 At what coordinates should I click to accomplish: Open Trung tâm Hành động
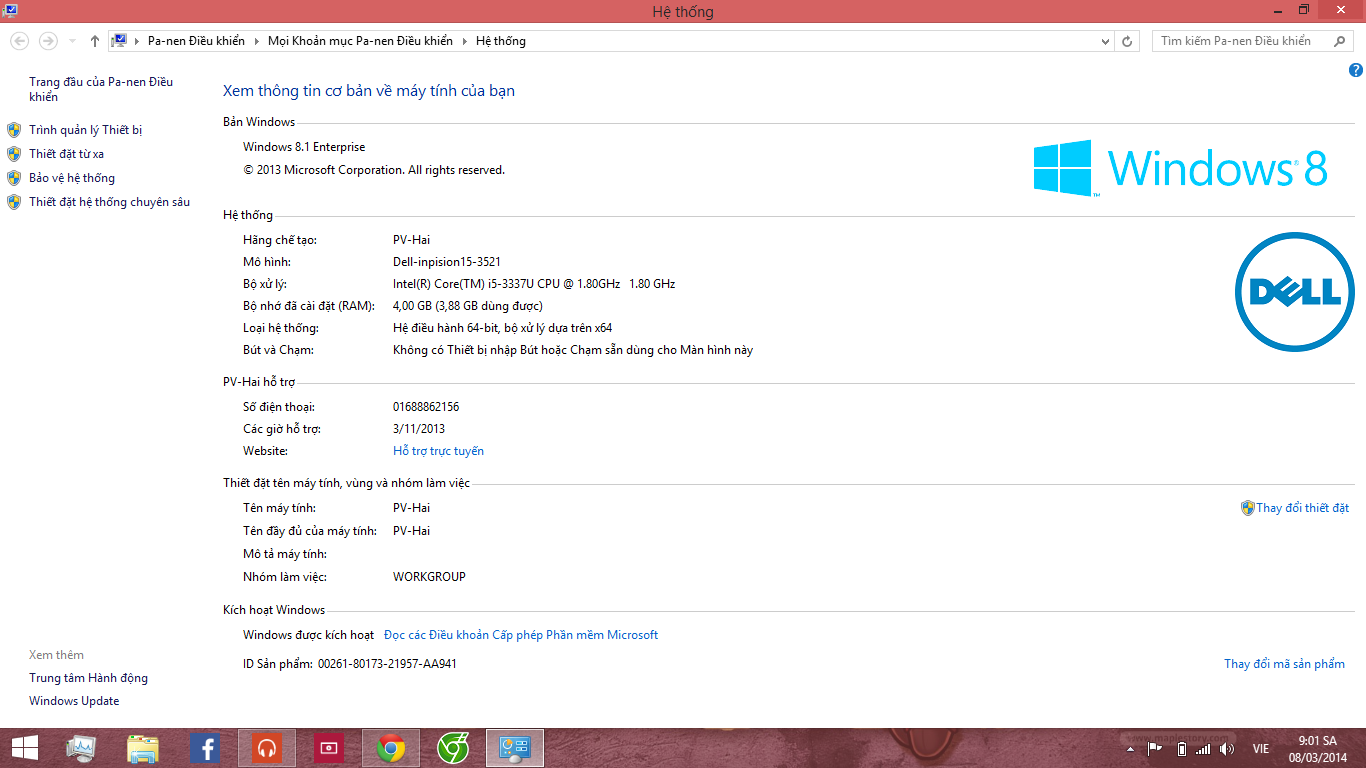point(88,678)
